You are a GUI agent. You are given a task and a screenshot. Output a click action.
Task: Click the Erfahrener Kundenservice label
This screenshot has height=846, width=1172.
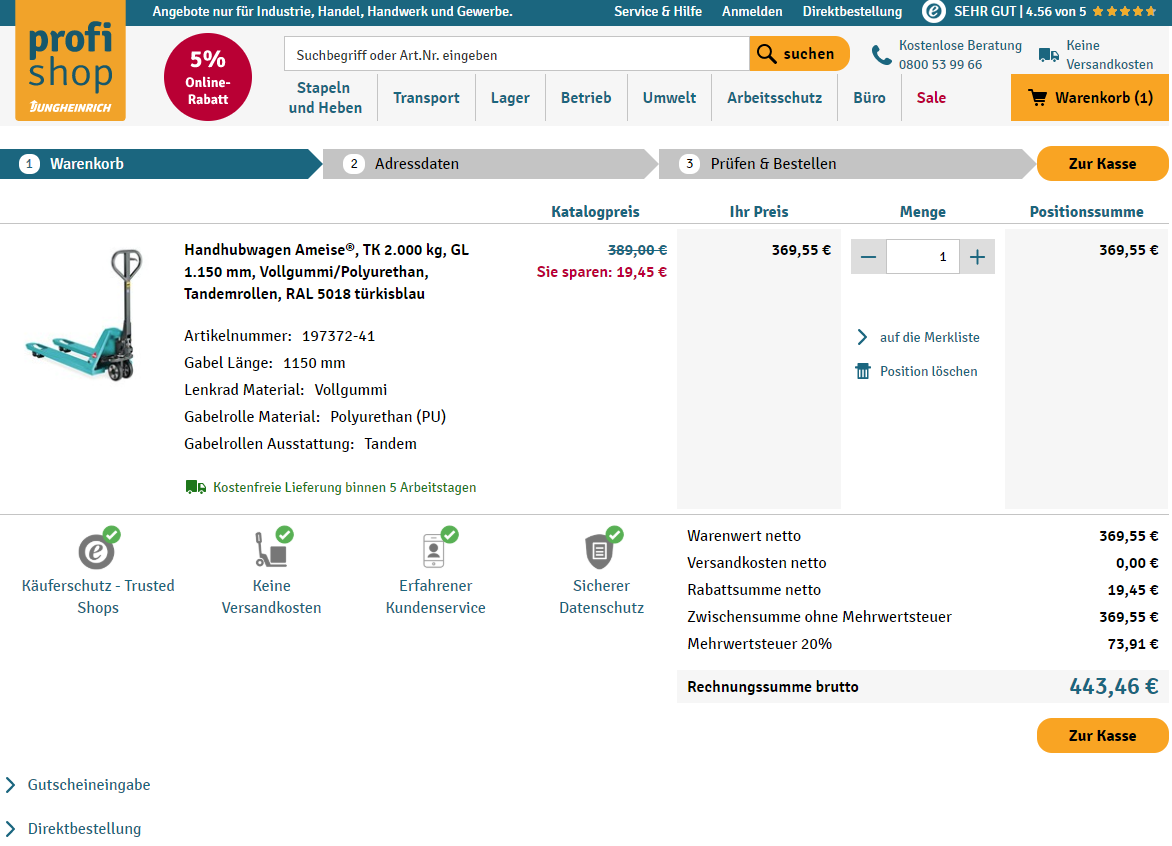pyautogui.click(x=436, y=596)
